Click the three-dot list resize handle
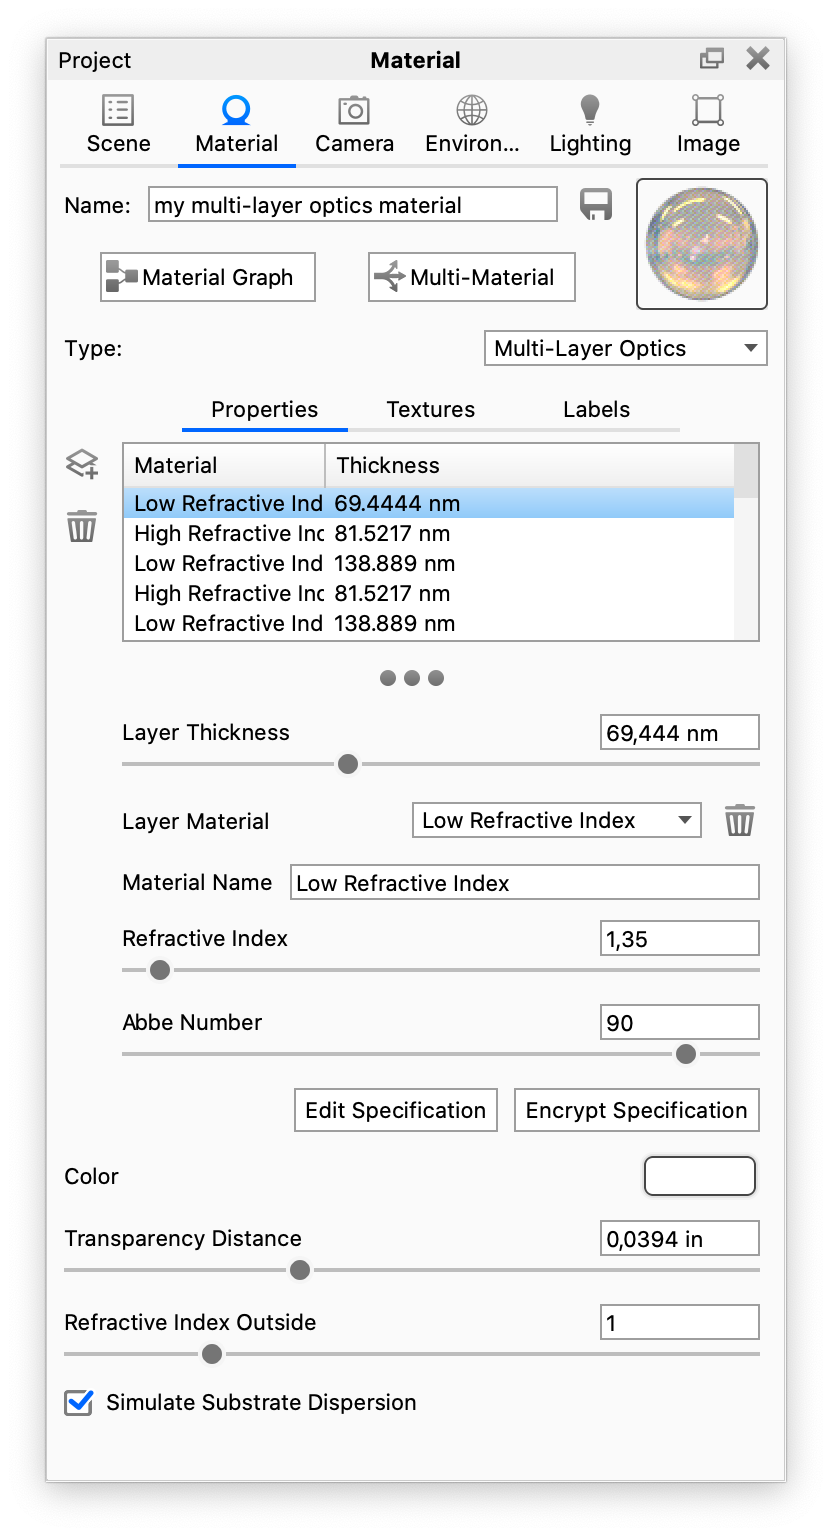The width and height of the screenshot is (832, 1536). pos(412,678)
